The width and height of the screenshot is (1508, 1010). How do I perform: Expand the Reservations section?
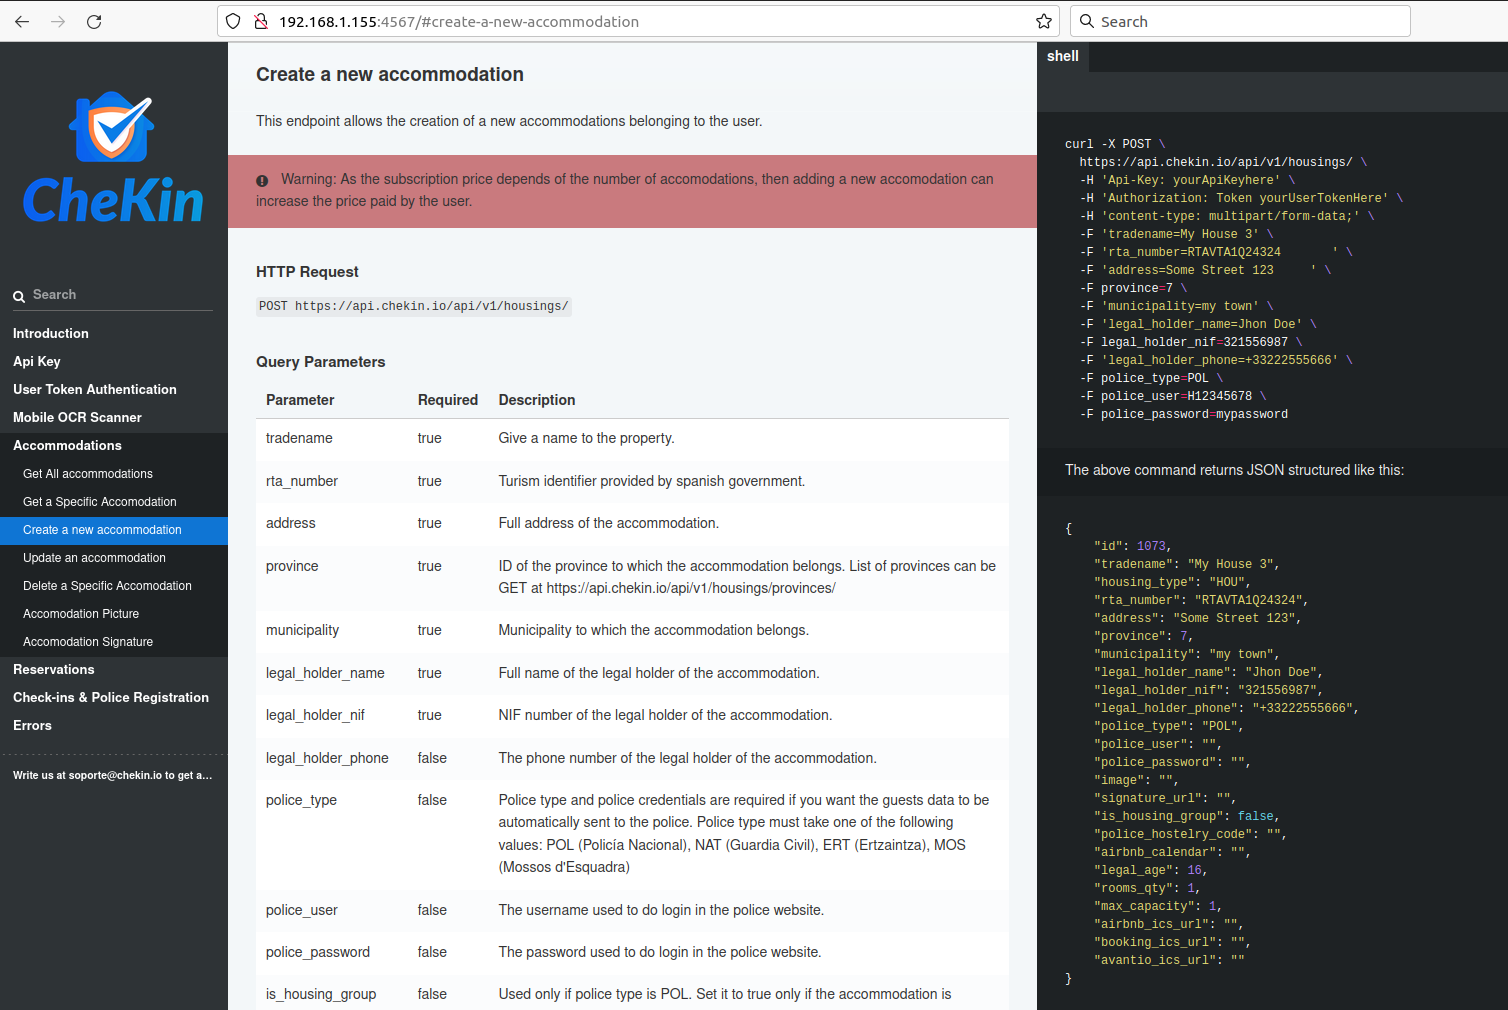[54, 669]
